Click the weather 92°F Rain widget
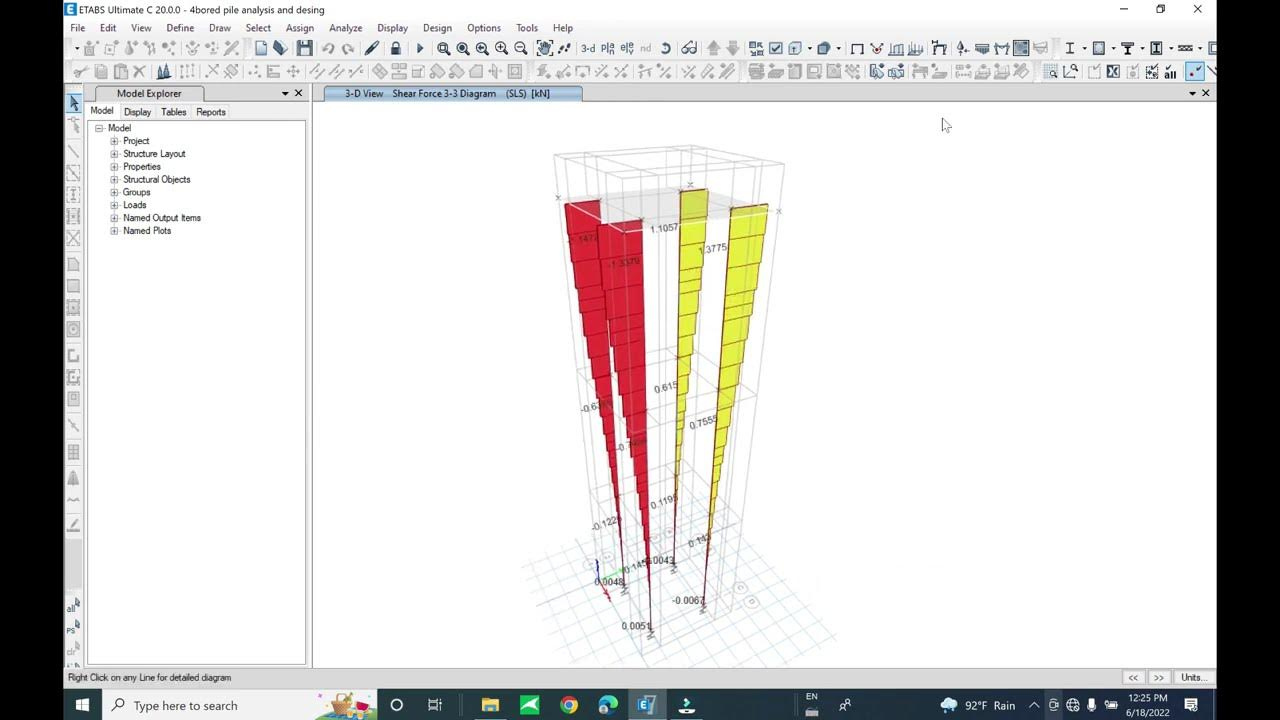 [977, 705]
